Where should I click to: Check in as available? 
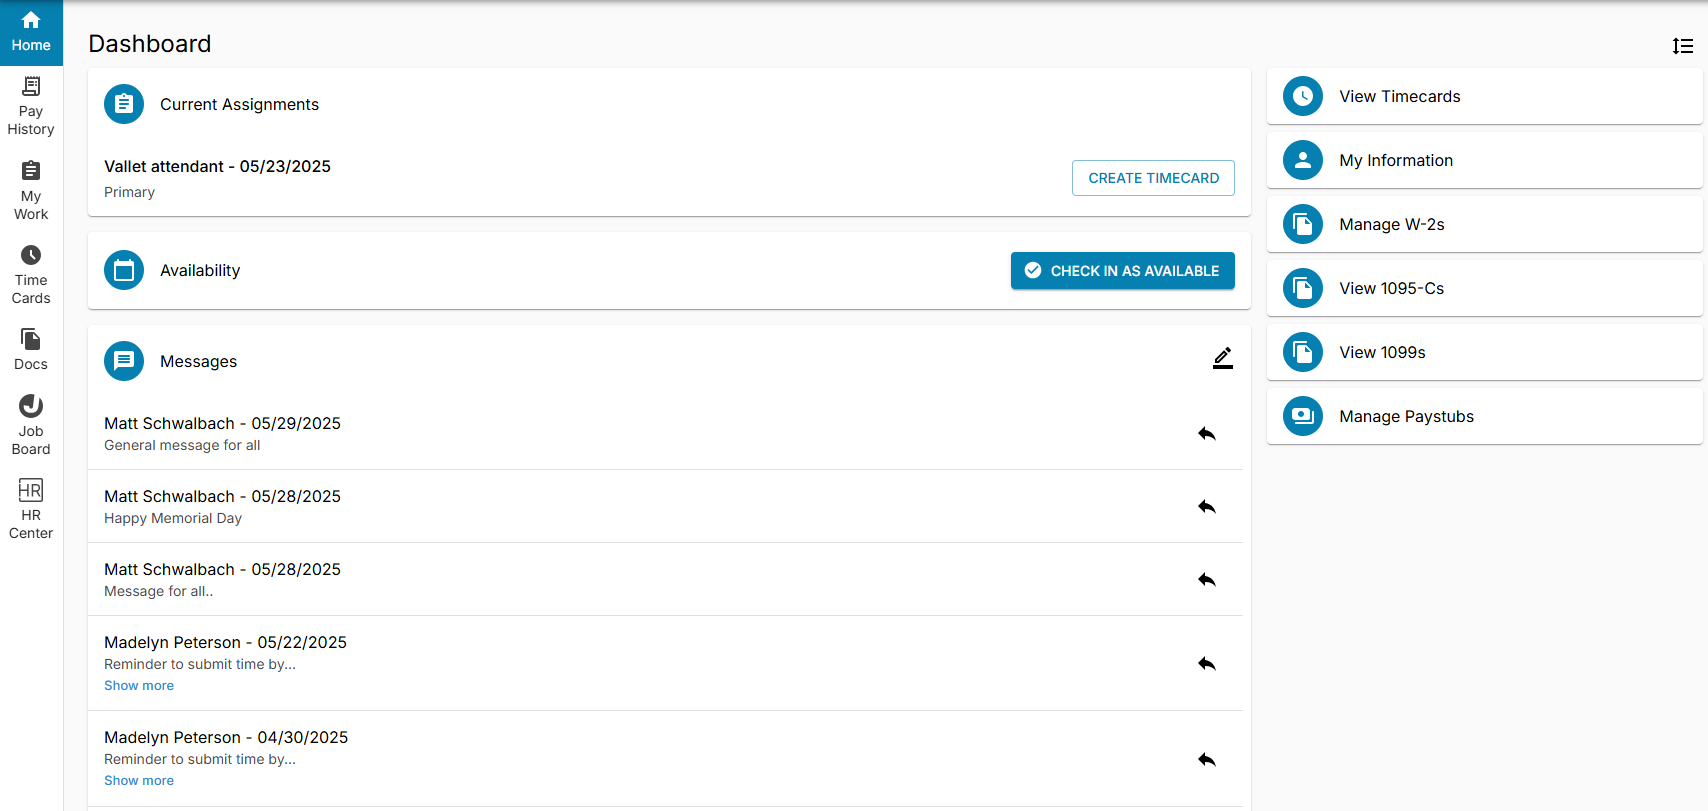pyautogui.click(x=1122, y=271)
